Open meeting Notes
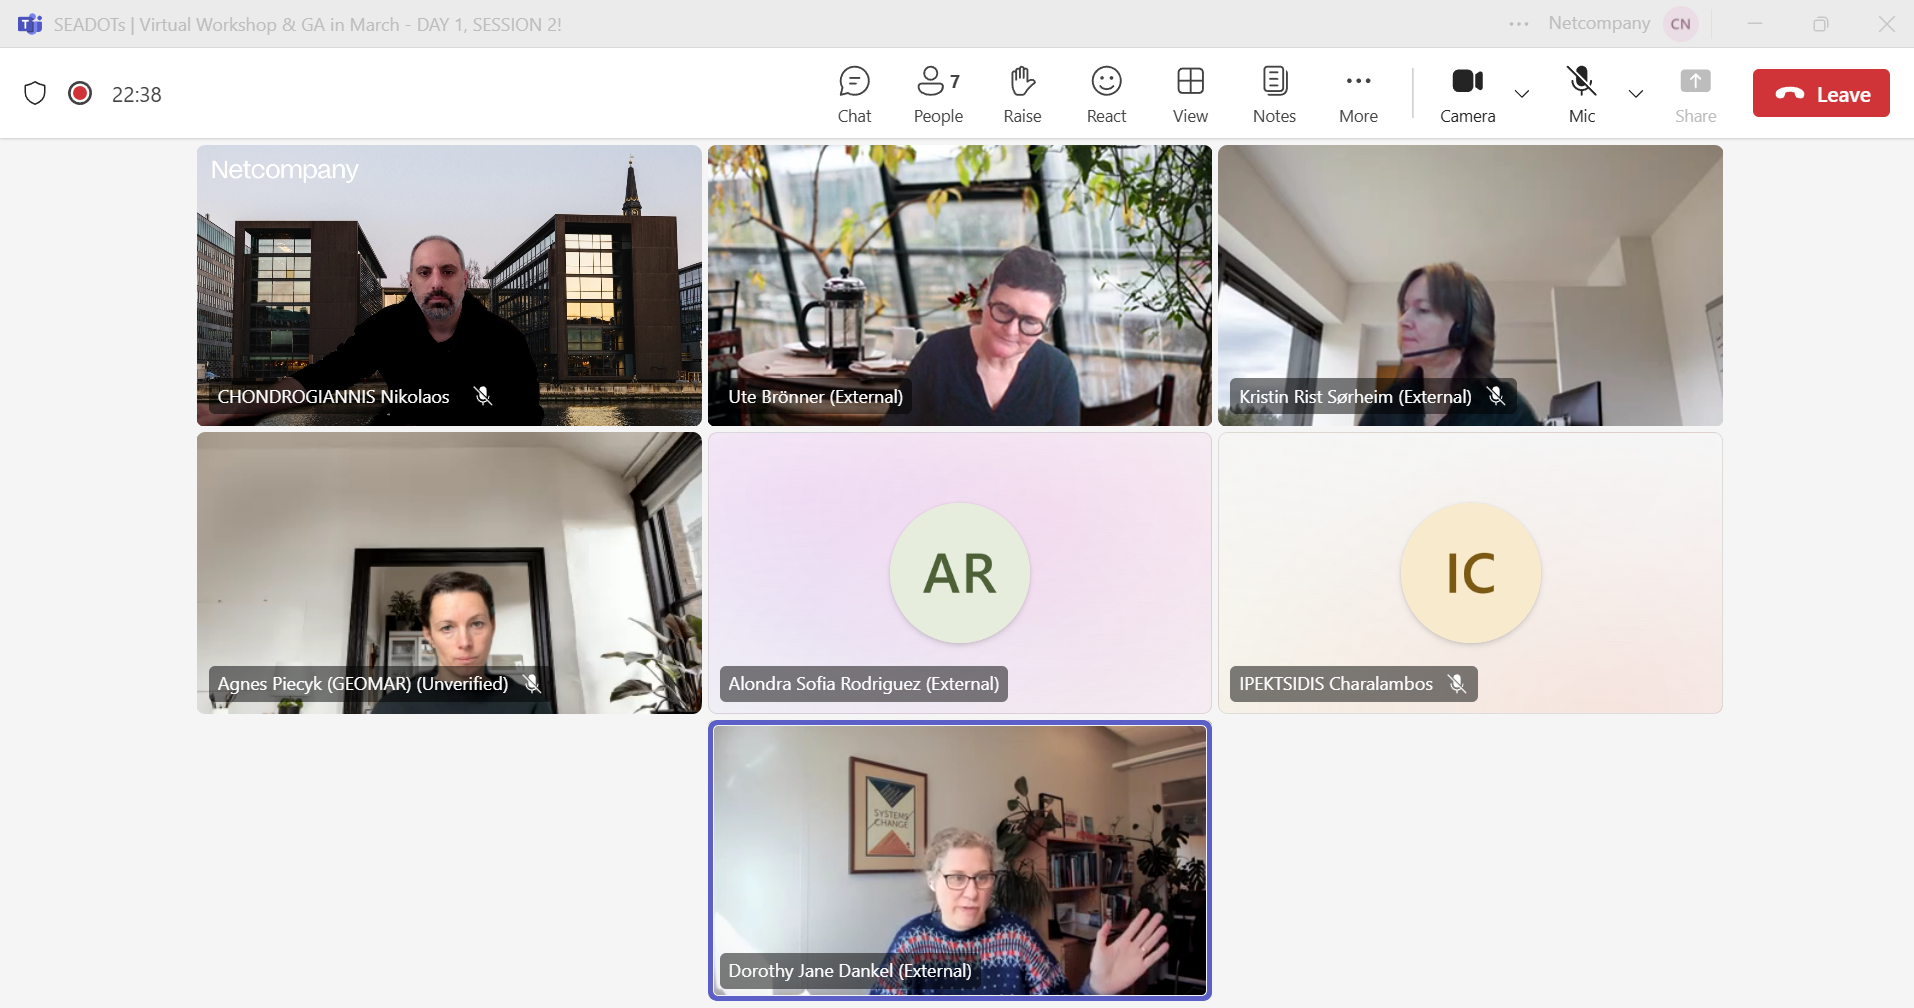The image size is (1914, 1008). coord(1274,94)
